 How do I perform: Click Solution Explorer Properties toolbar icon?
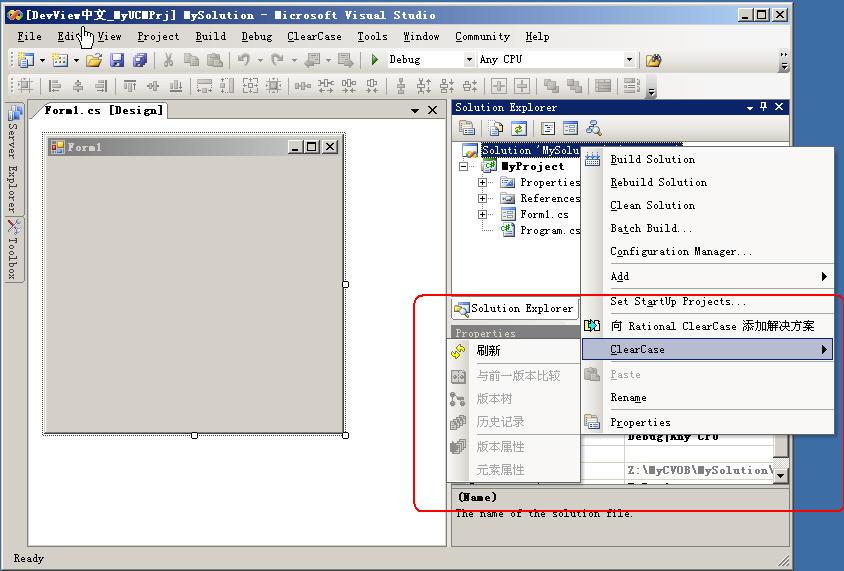[467, 128]
